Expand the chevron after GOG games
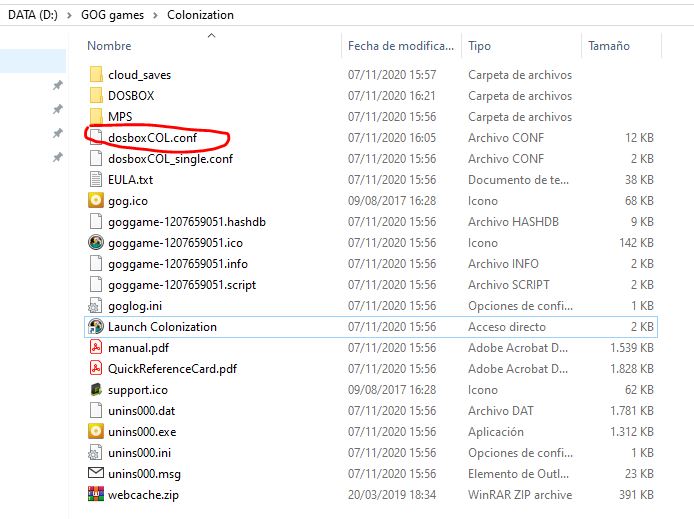Viewport: 694px width, 519px height. pyautogui.click(x=155, y=15)
